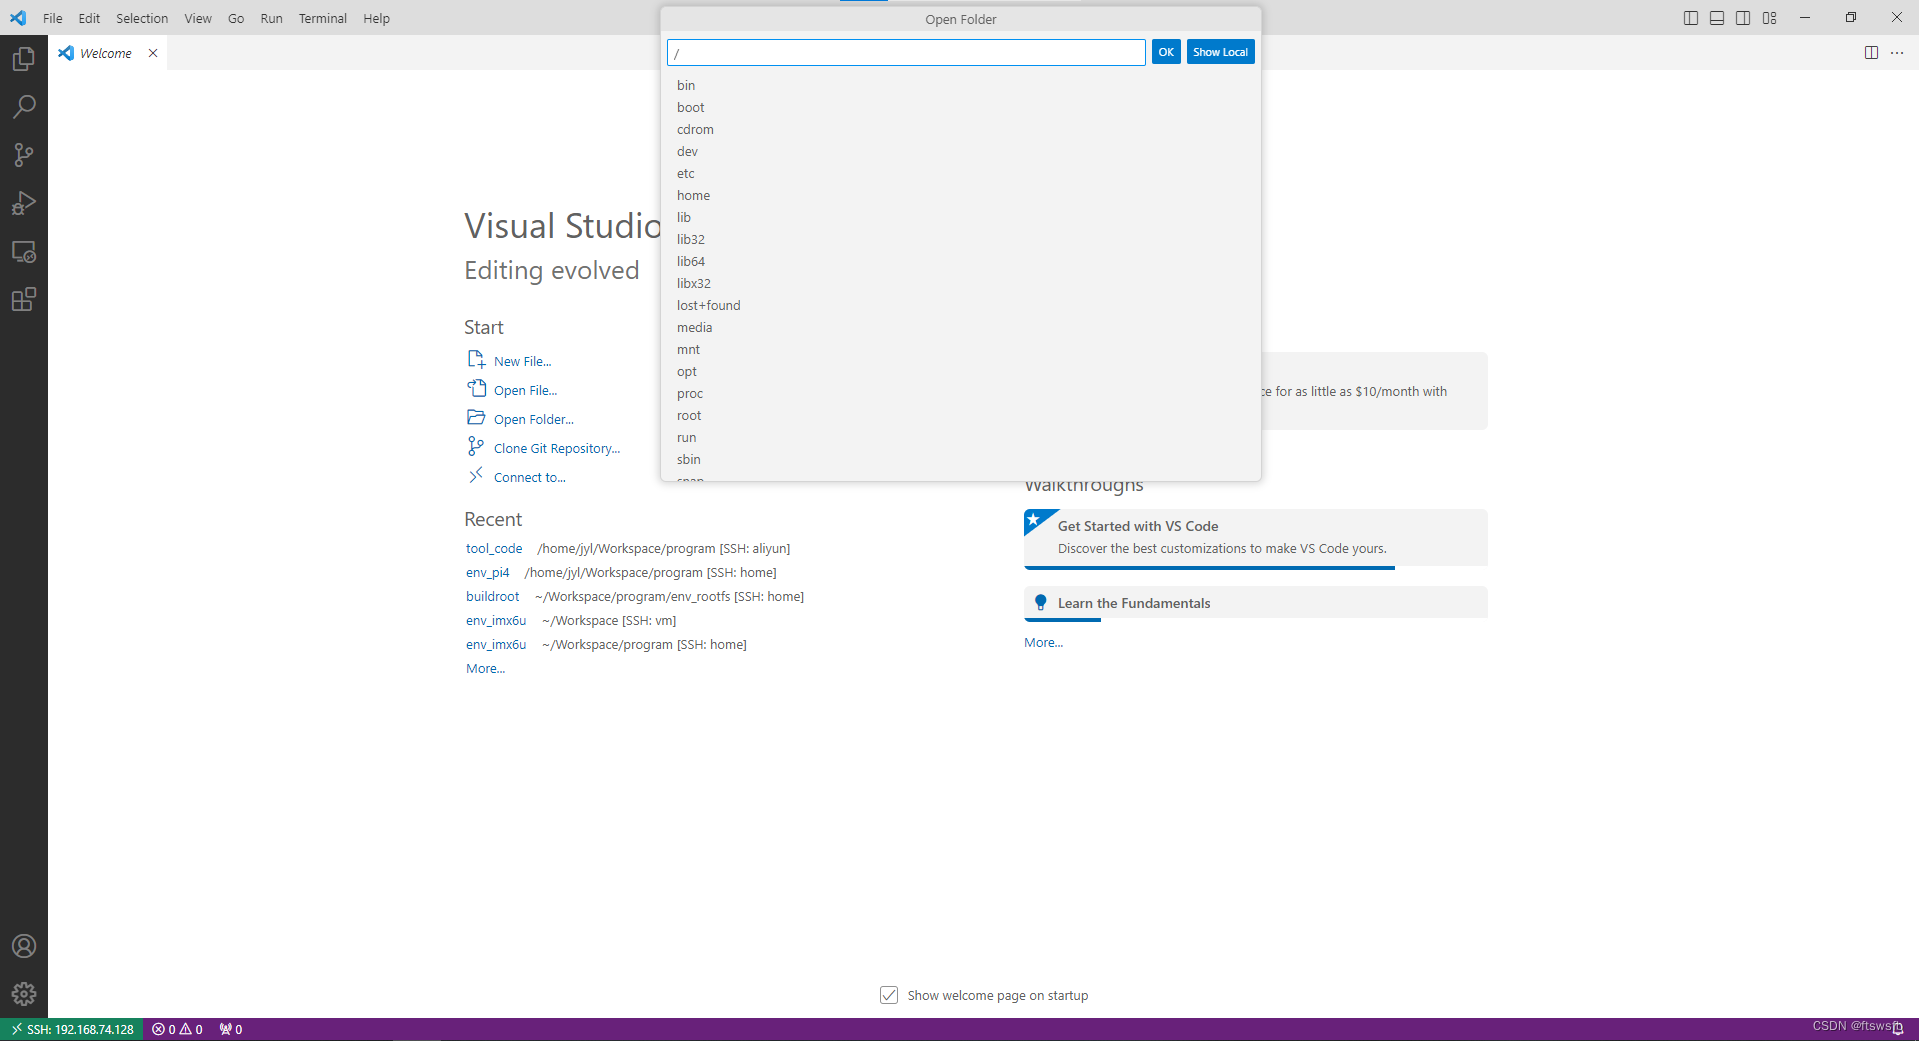This screenshot has width=1919, height=1041.
Task: Click the New File... link
Action: coord(522,361)
